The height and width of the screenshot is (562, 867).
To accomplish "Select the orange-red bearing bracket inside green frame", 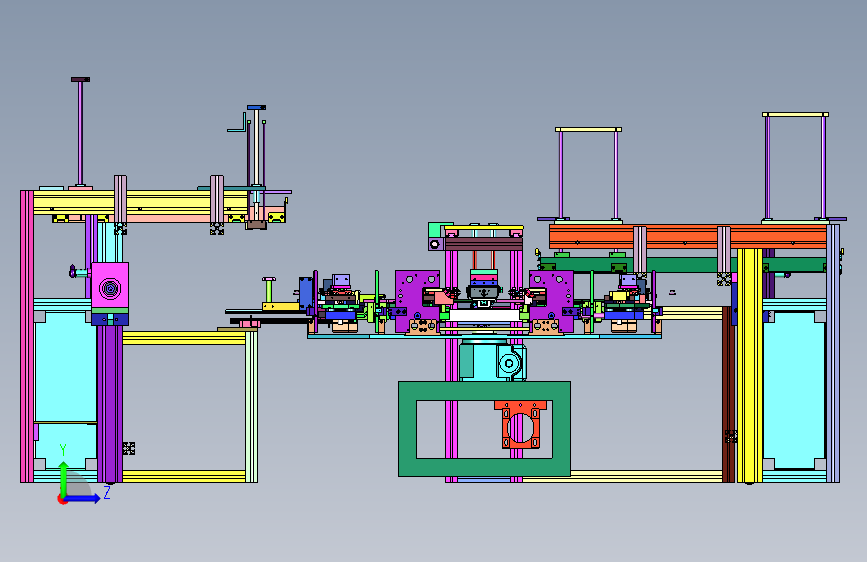I will tap(520, 425).
